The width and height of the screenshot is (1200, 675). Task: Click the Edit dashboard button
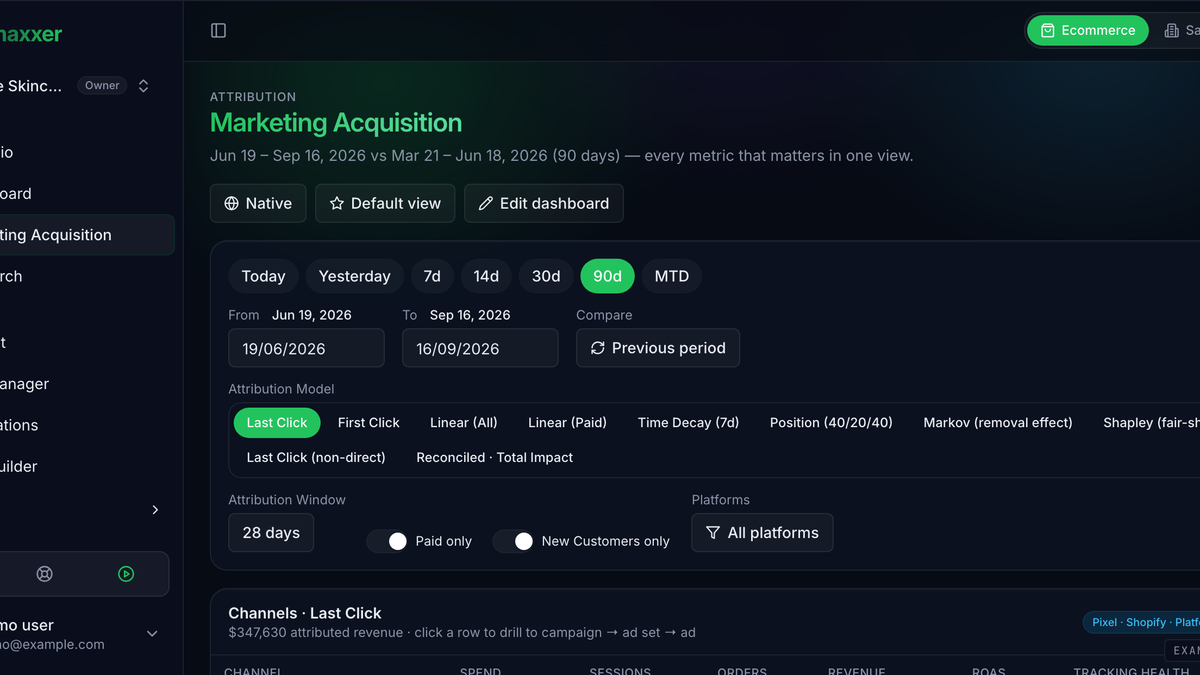pos(544,203)
